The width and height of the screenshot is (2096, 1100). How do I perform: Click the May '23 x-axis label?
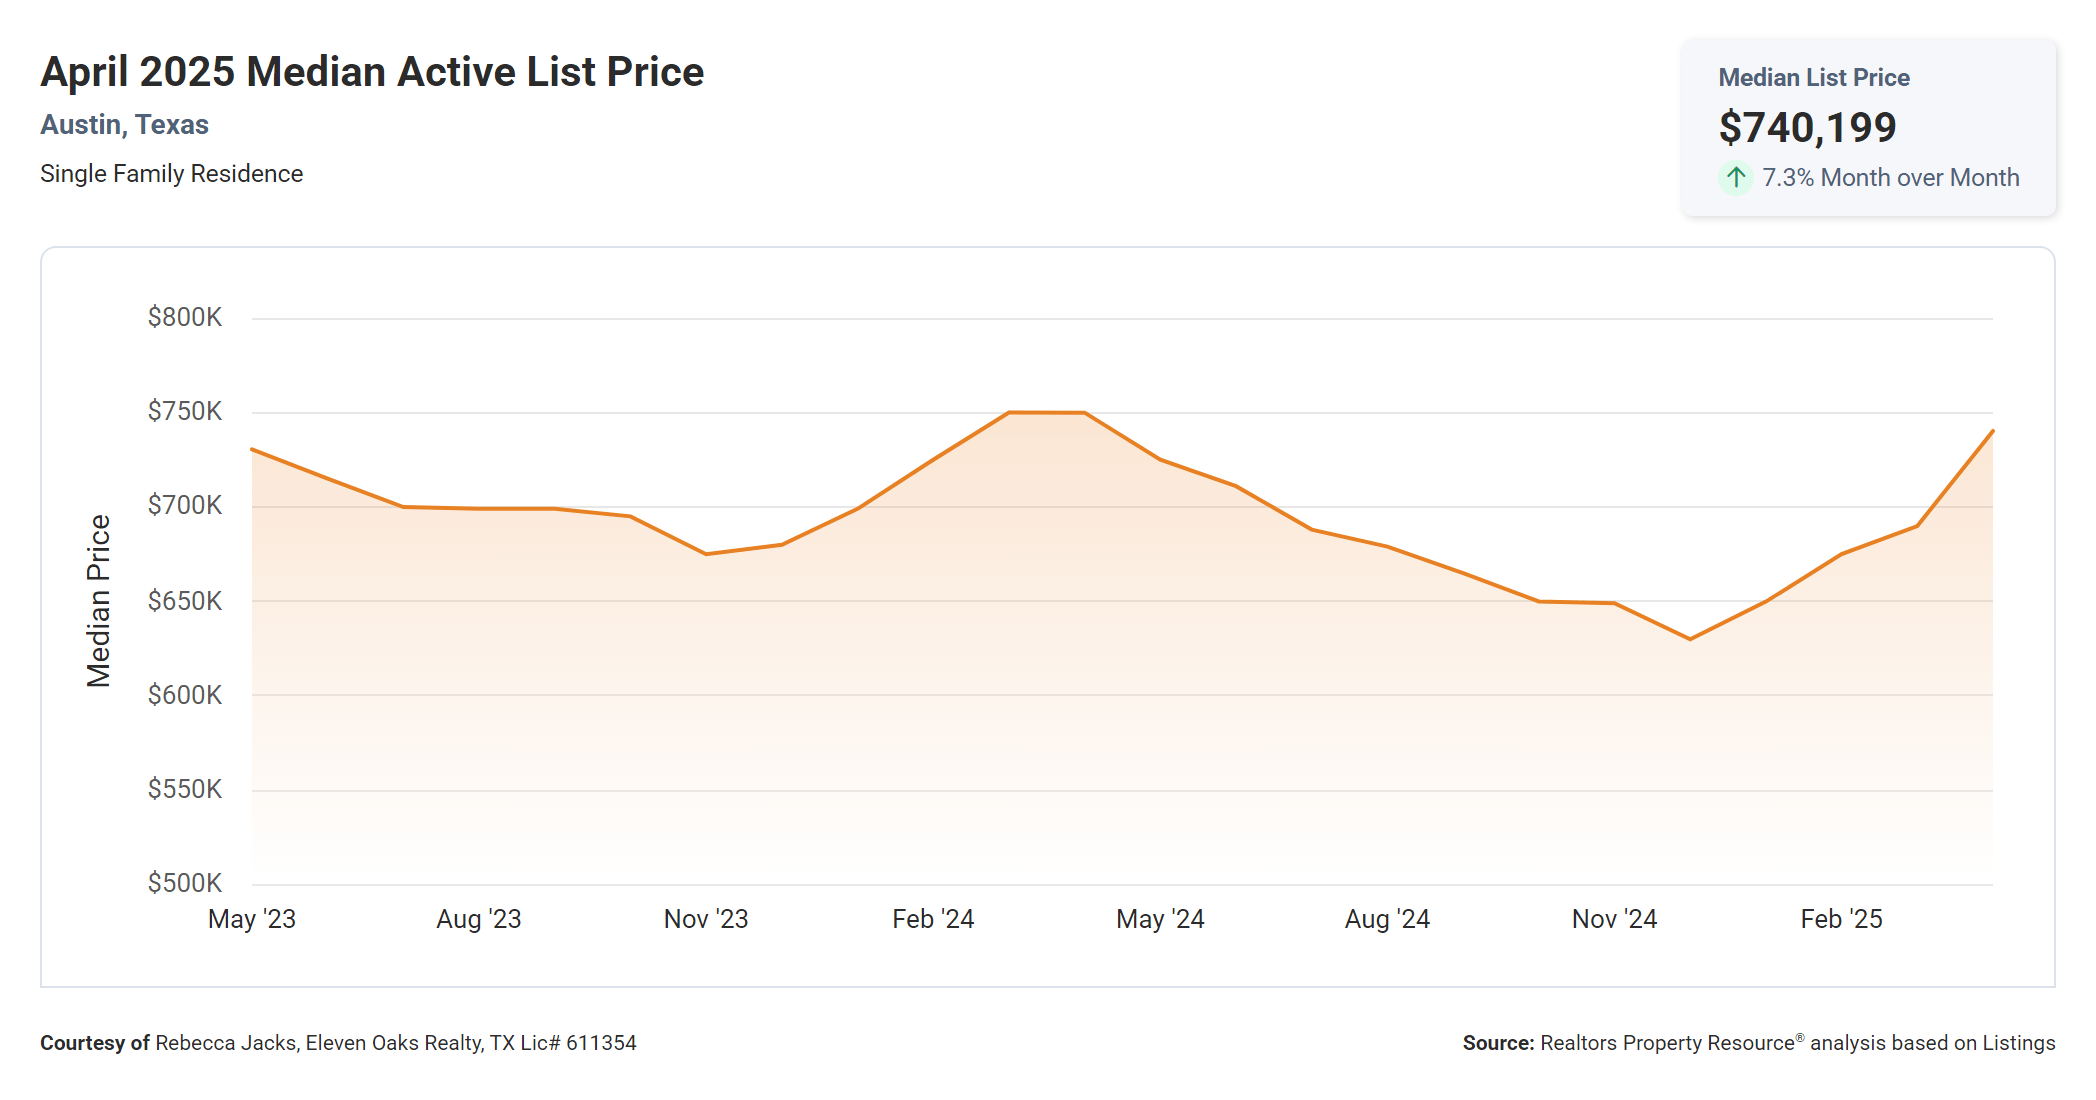252,919
